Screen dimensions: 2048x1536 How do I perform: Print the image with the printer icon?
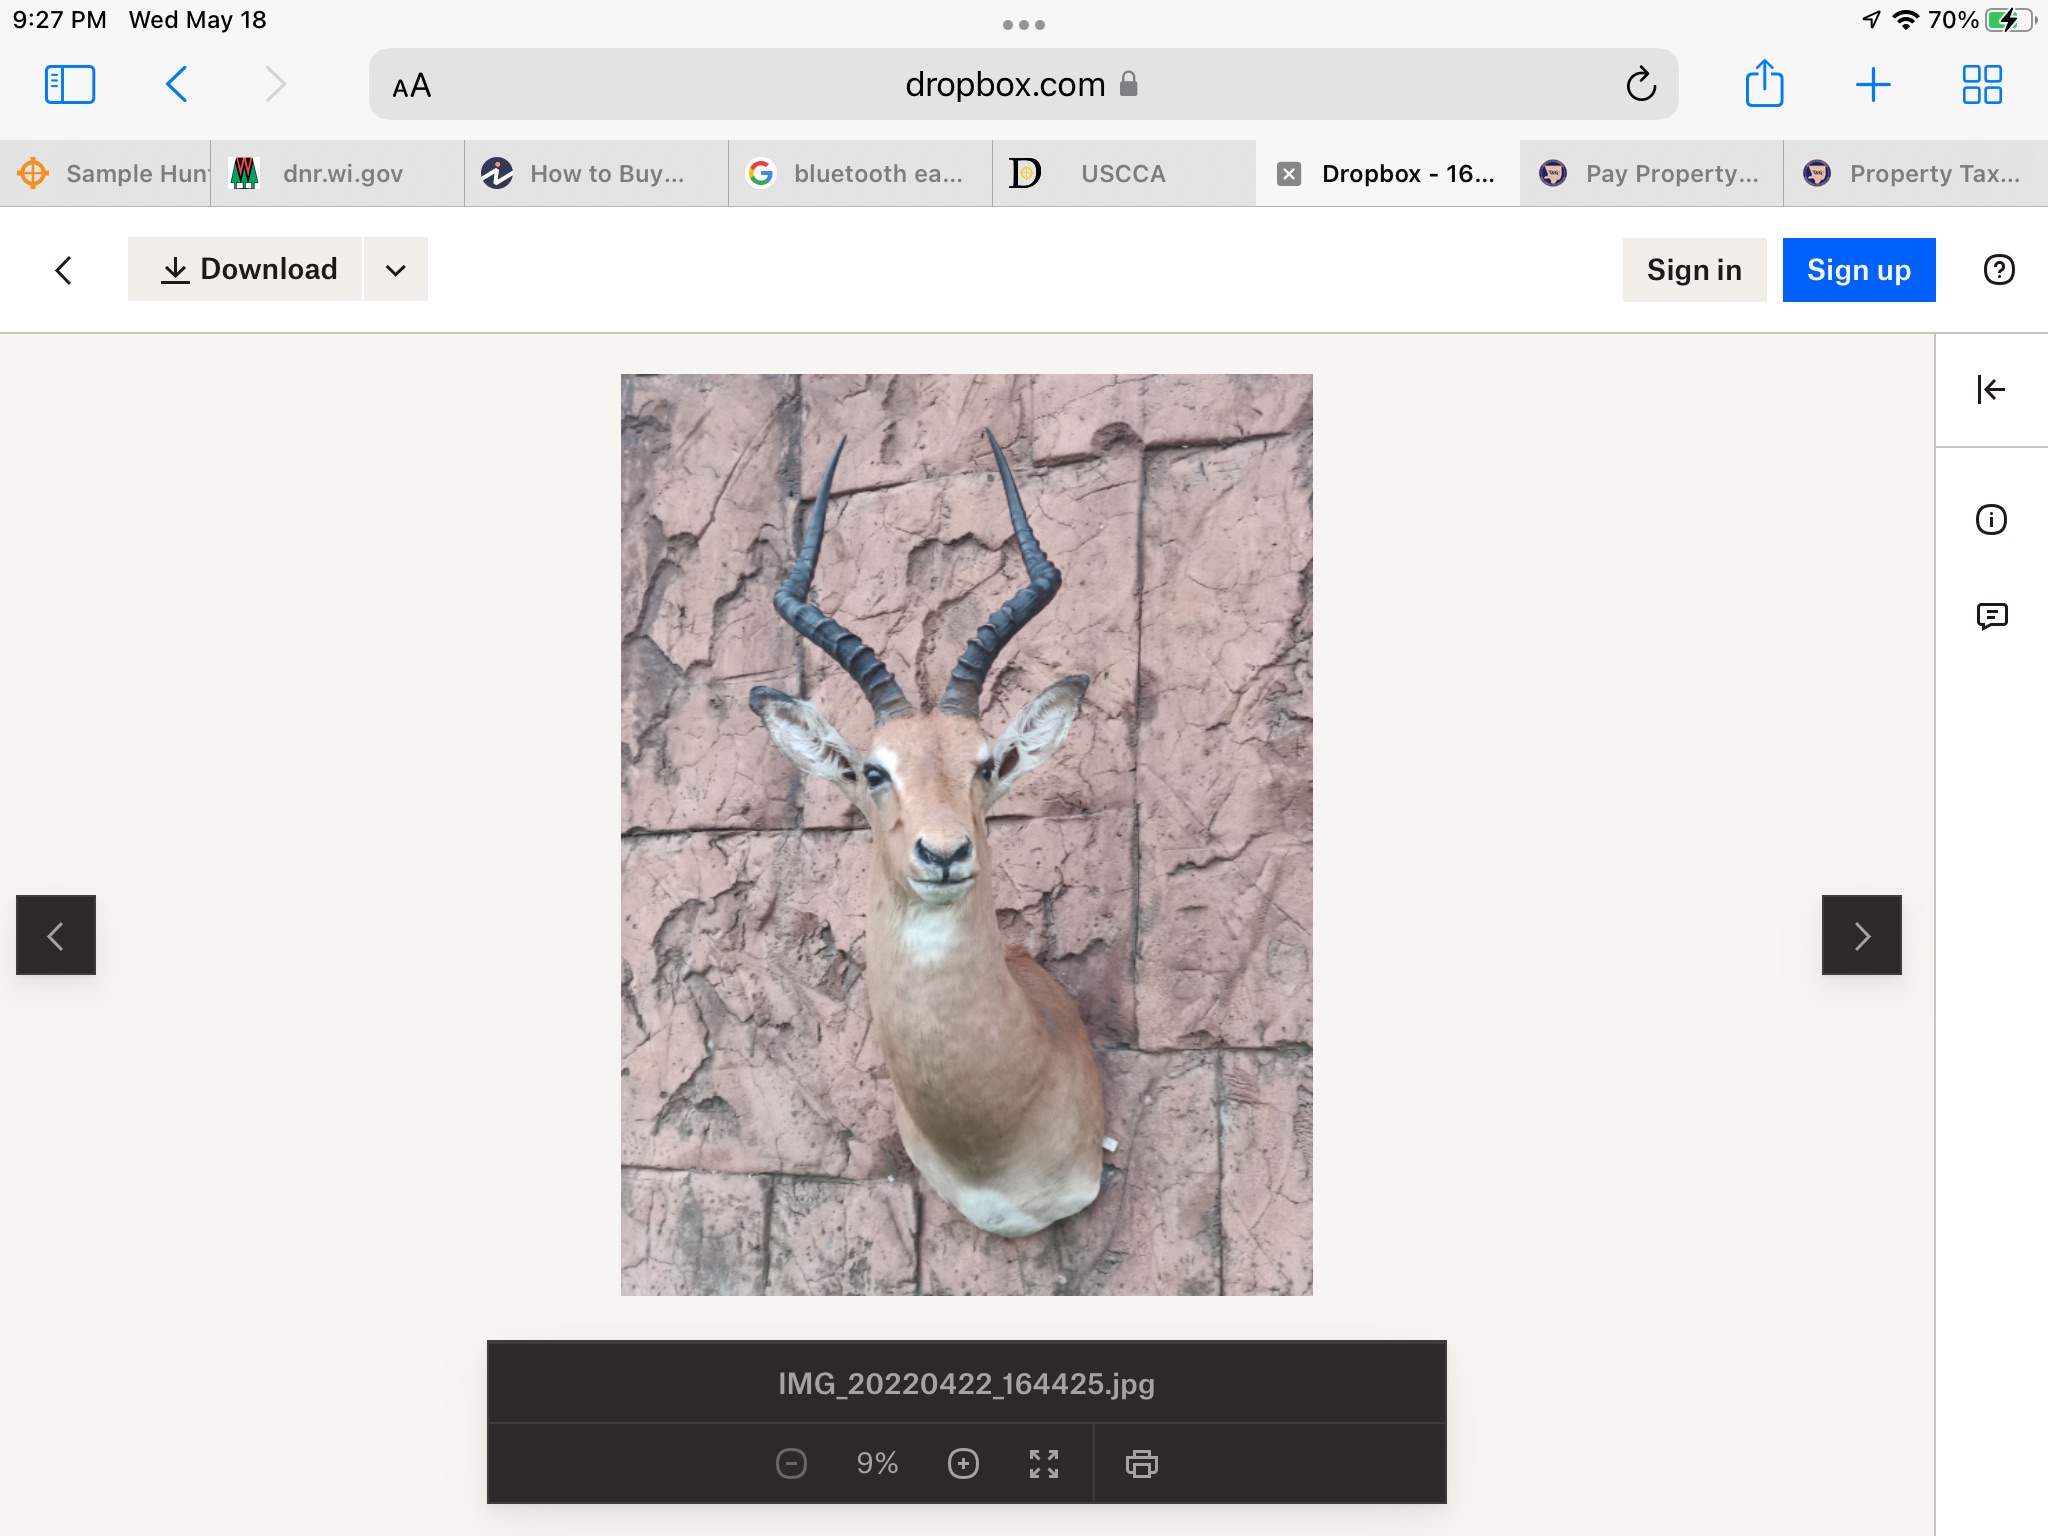coord(1141,1464)
